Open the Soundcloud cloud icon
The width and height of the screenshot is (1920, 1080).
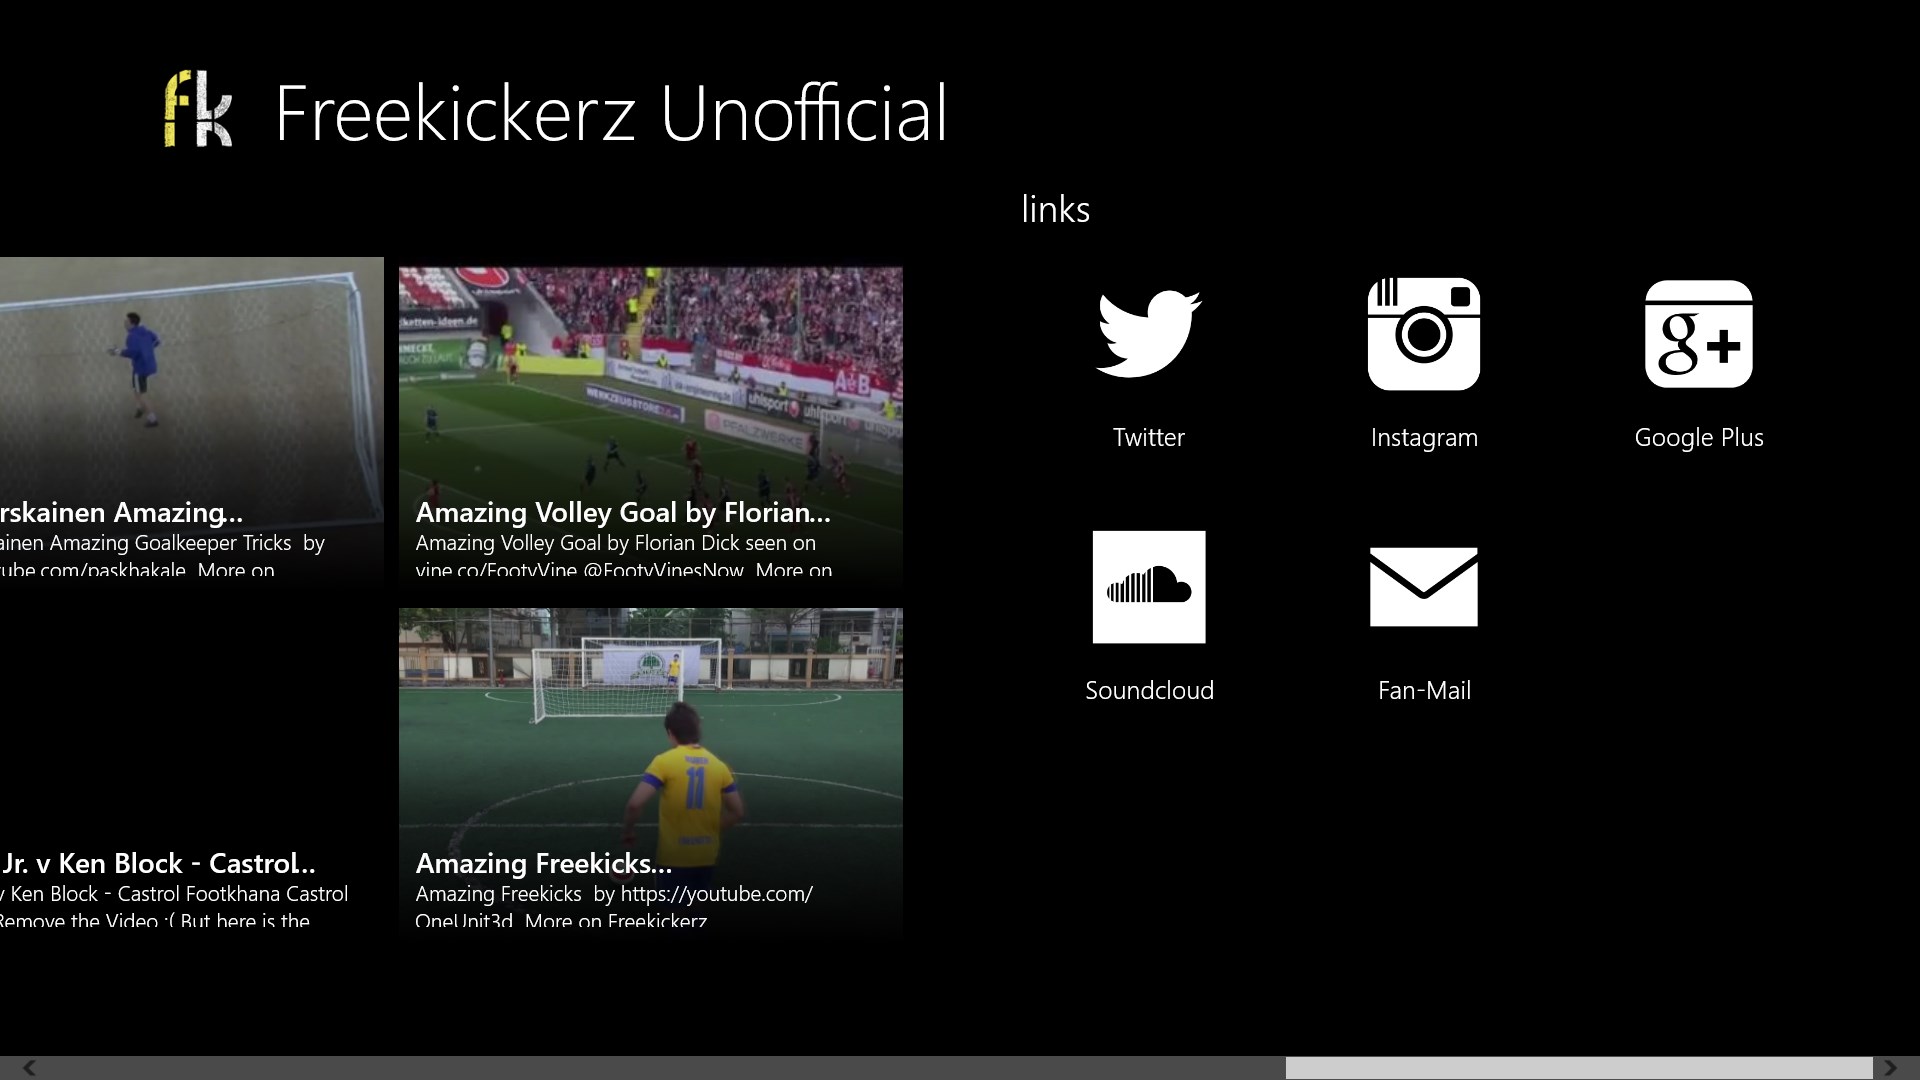click(x=1149, y=587)
